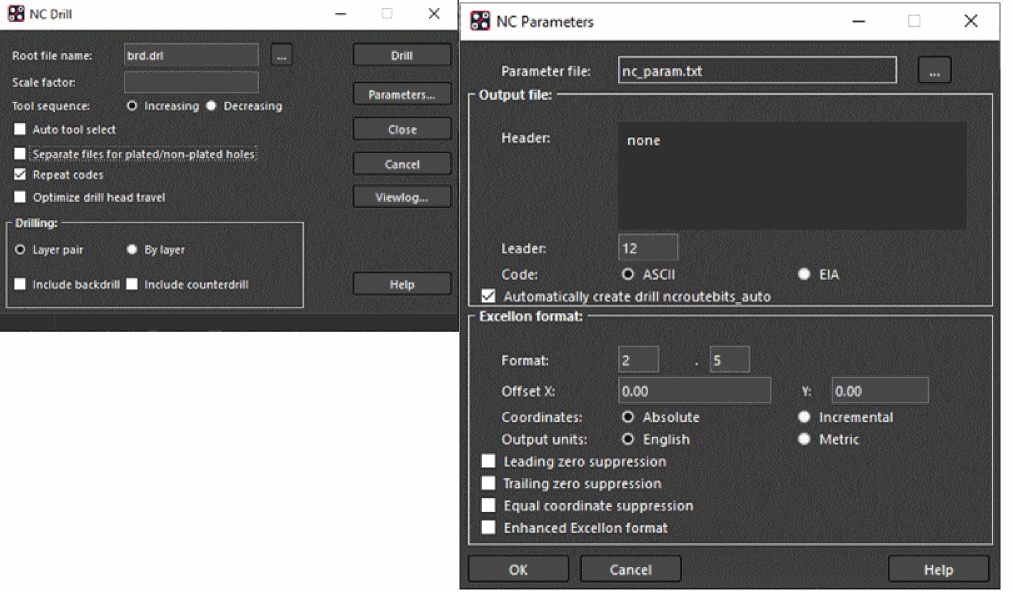Select Decreasing tool sequence
This screenshot has height=592, width=1013.
coord(211,106)
